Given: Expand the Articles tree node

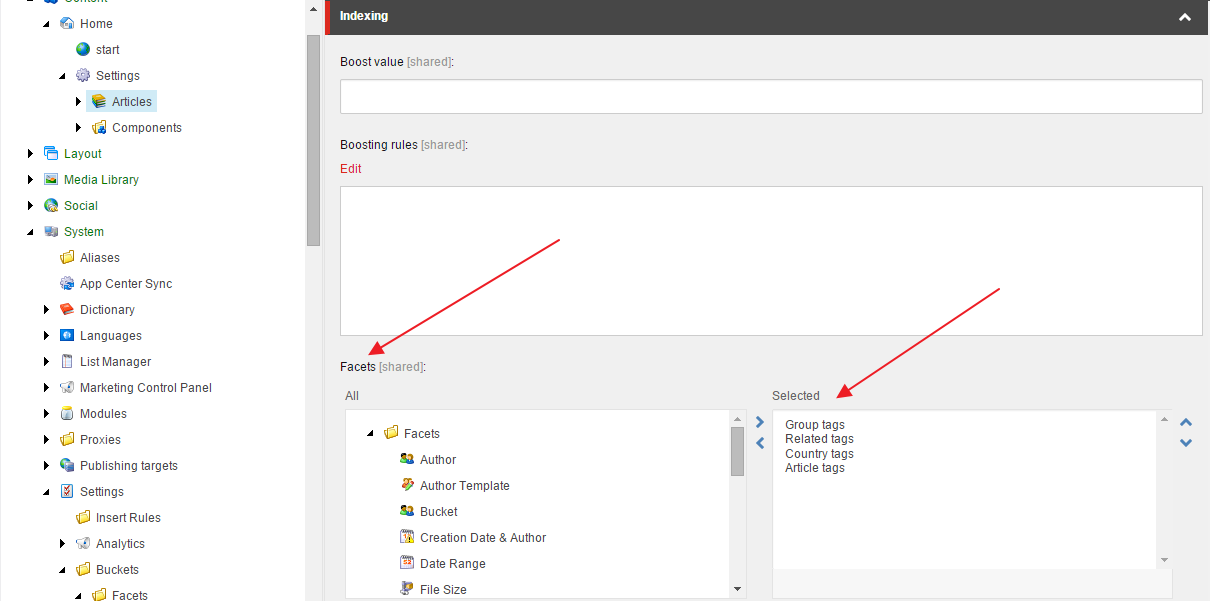Looking at the screenshot, I should (79, 101).
